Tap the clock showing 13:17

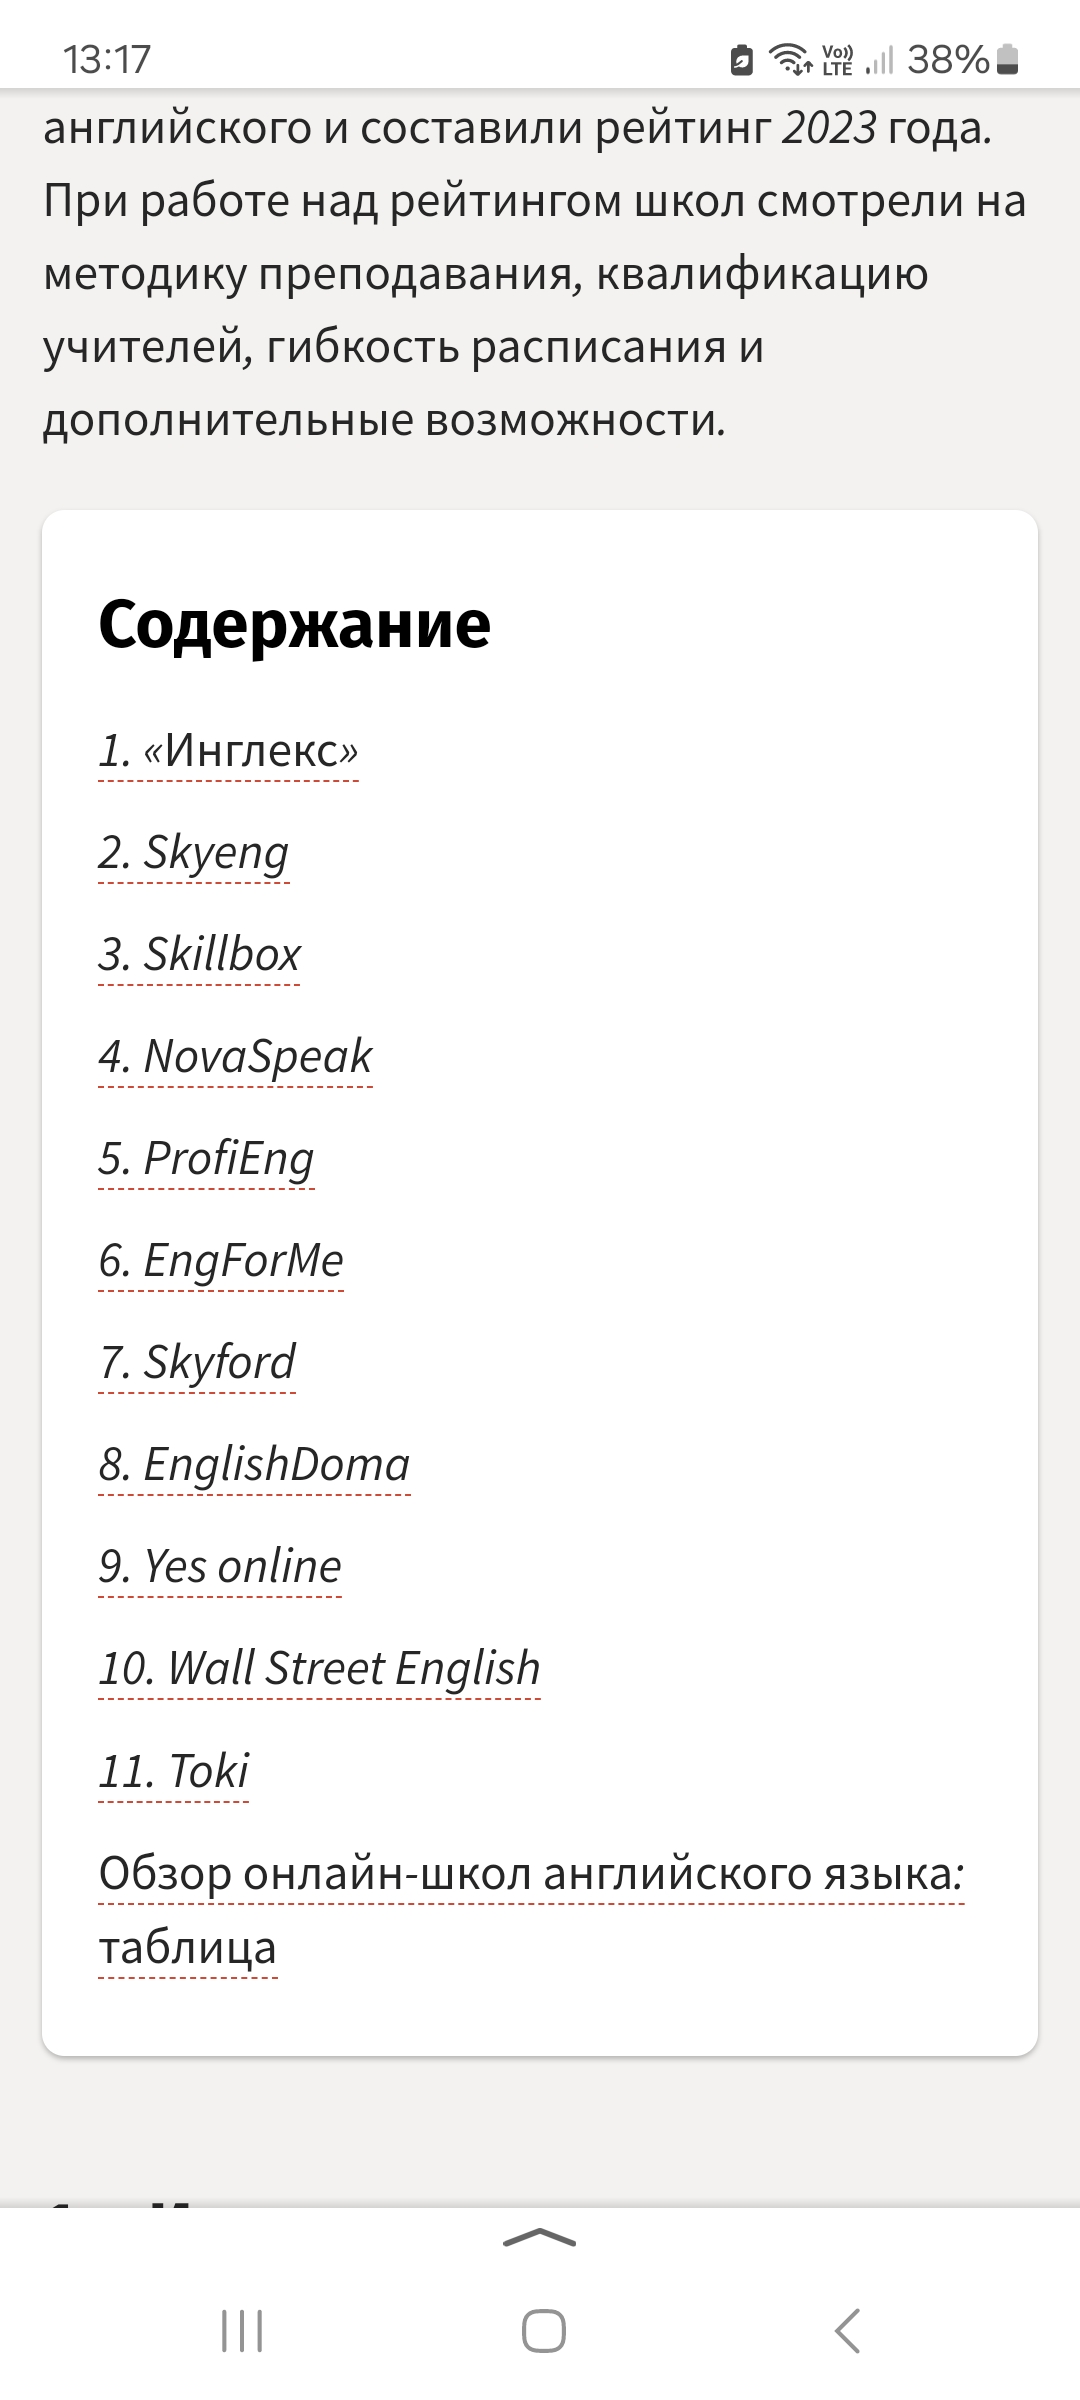tap(107, 60)
